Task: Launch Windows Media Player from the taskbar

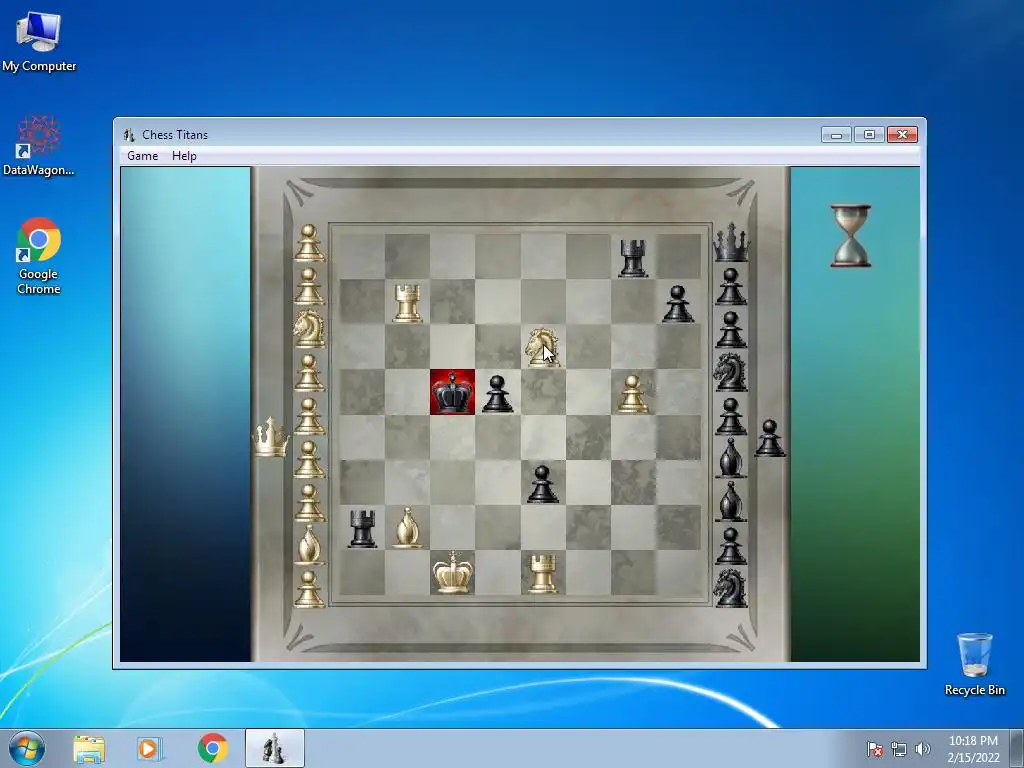Action: pos(150,749)
